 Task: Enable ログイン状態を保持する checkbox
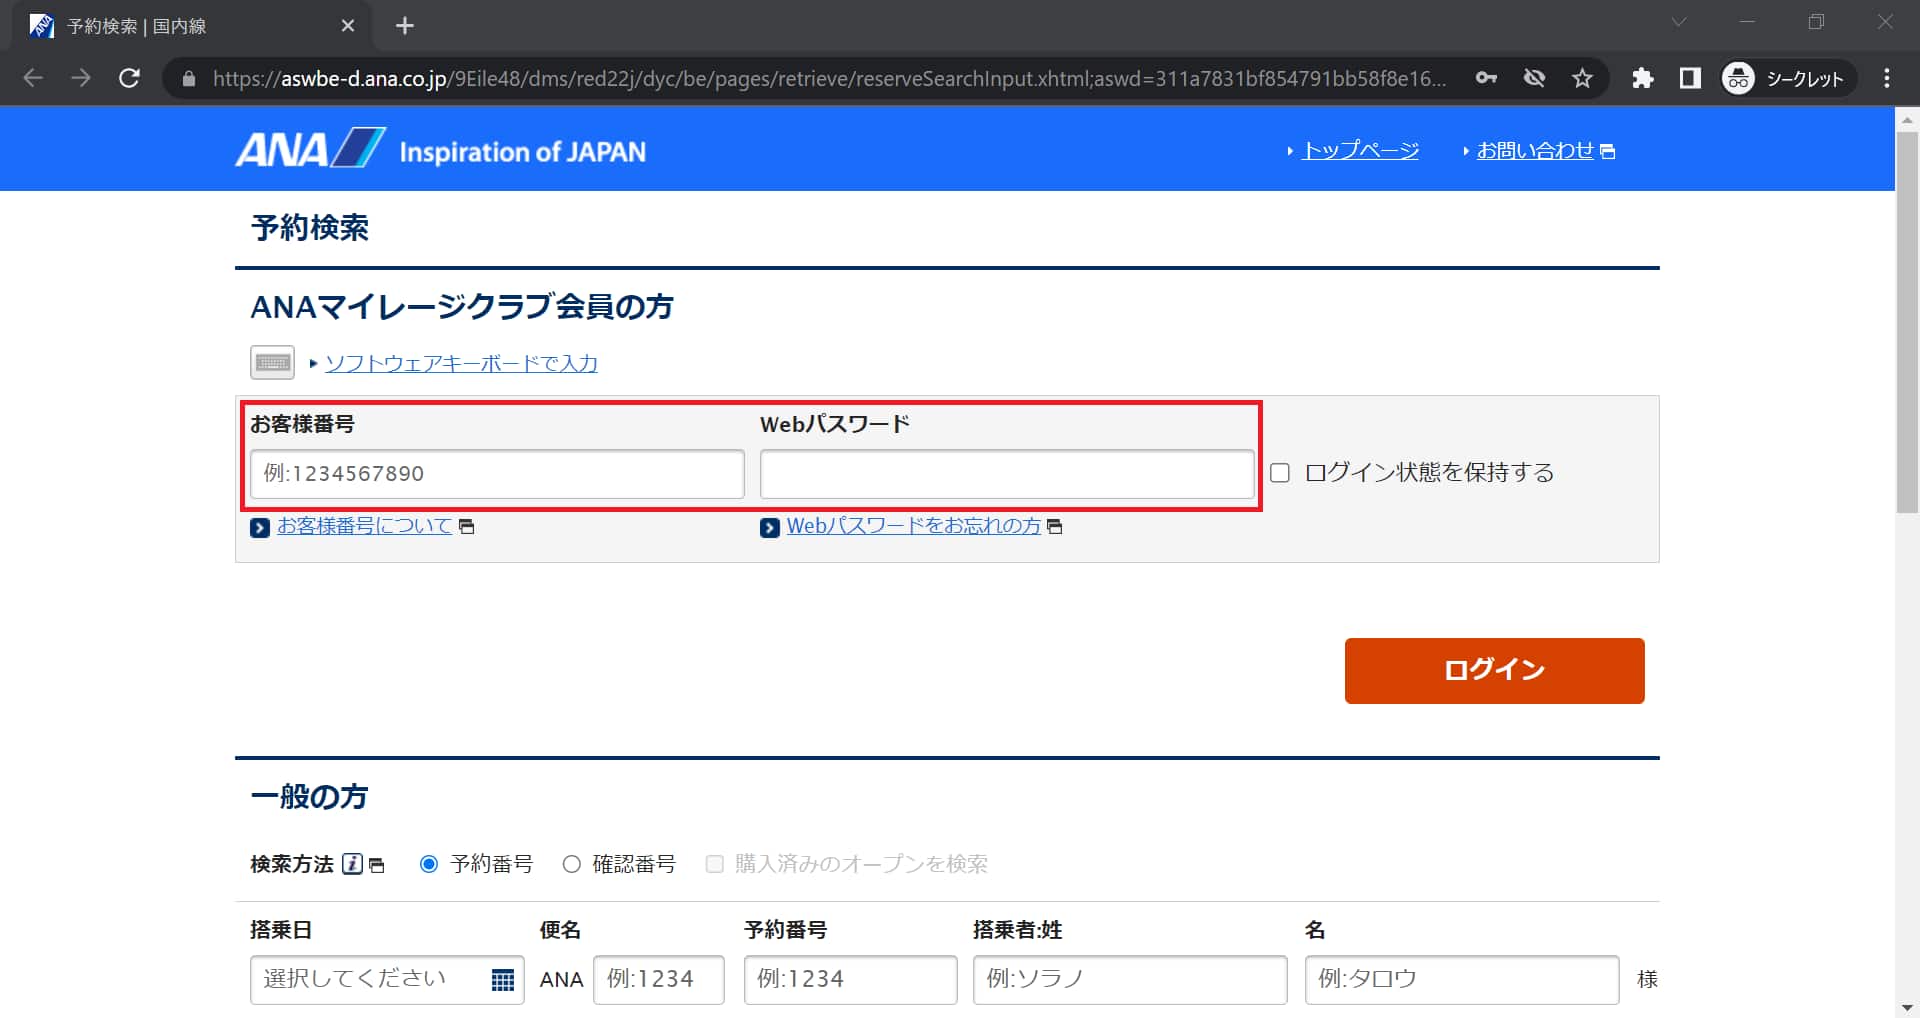1280,473
